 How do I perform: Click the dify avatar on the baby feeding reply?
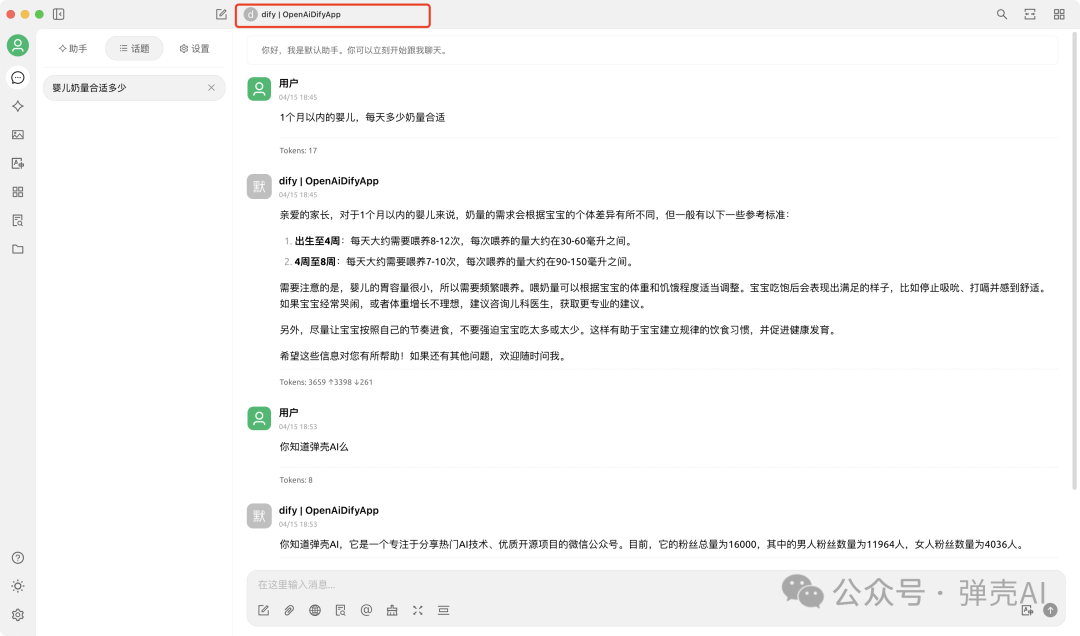click(259, 187)
